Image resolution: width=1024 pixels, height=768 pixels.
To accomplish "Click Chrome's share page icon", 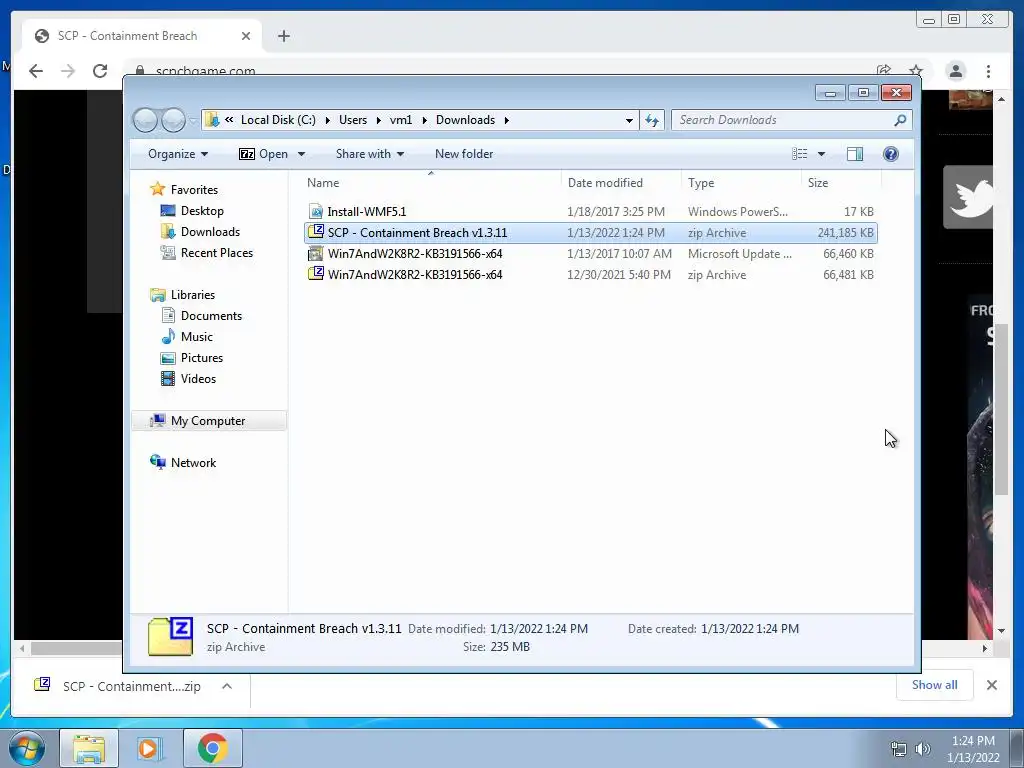I will click(884, 71).
